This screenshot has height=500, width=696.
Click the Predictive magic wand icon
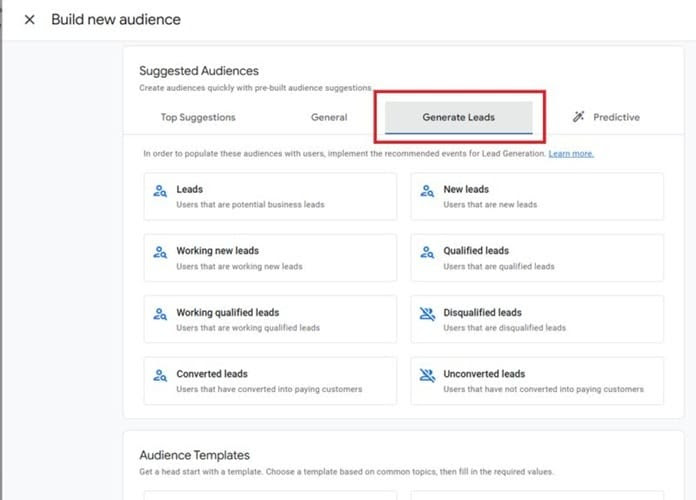point(578,117)
